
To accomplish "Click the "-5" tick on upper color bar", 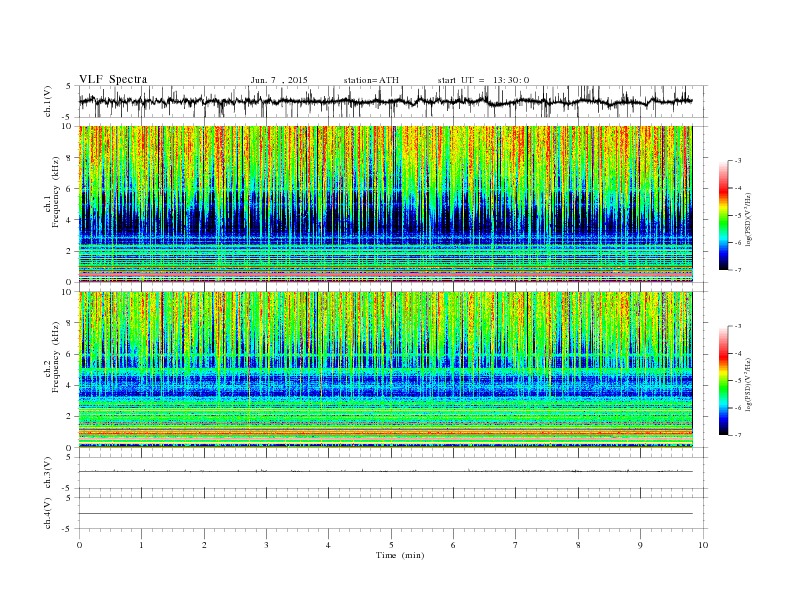I will coord(737,216).
